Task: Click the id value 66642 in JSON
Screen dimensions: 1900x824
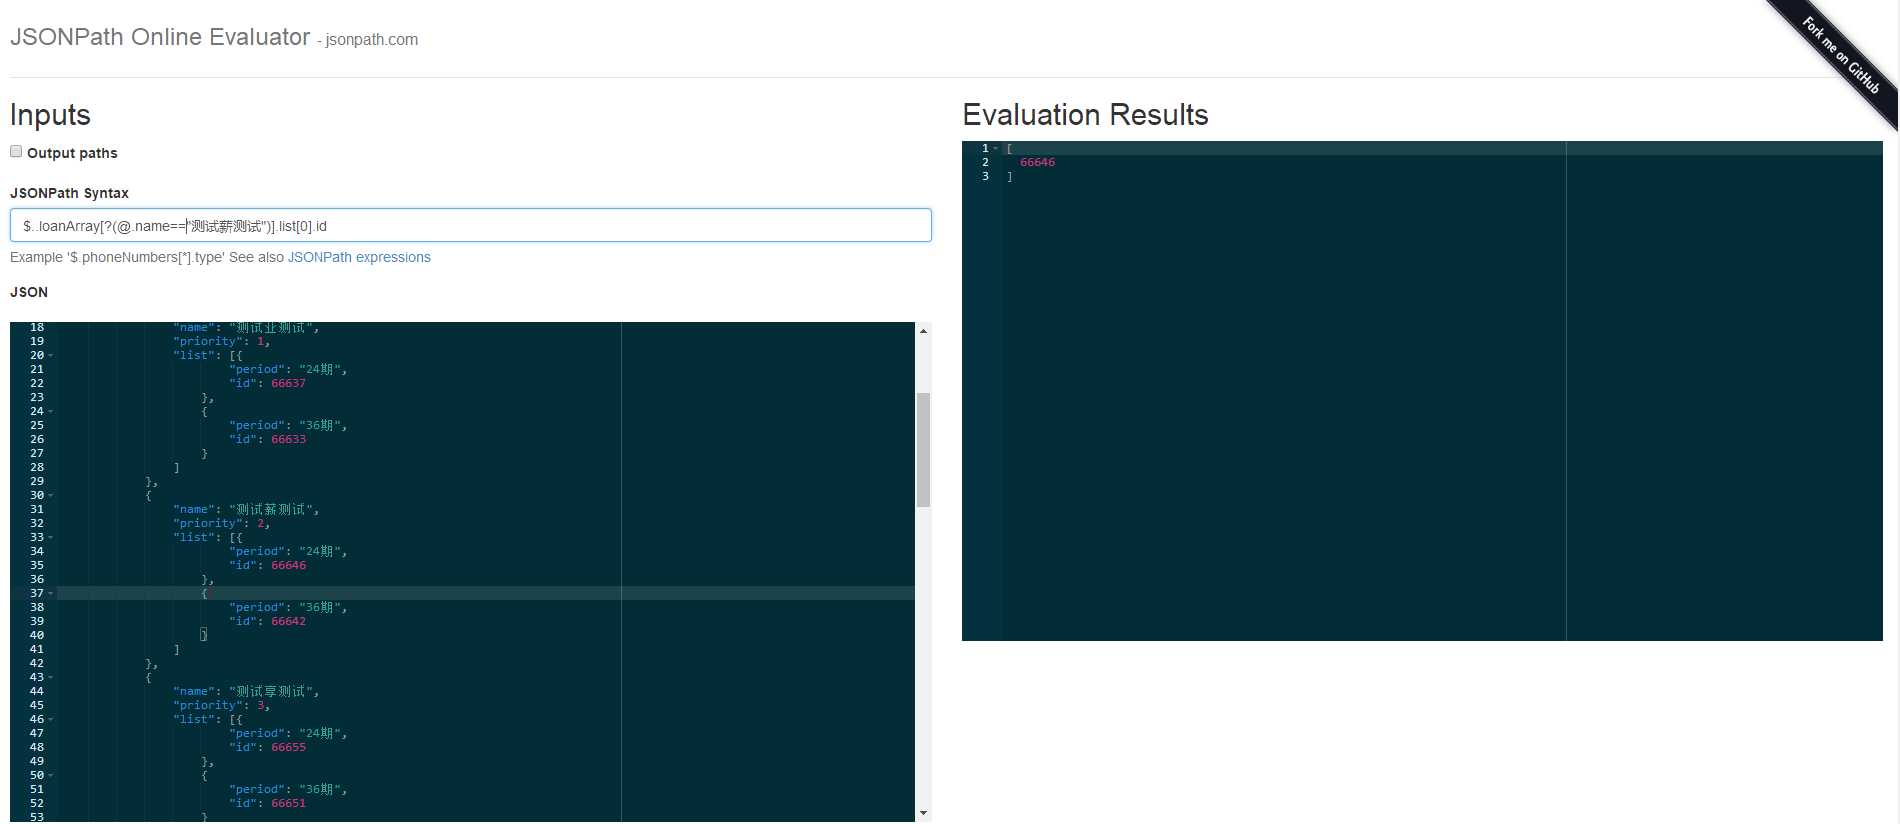Action: pos(289,622)
